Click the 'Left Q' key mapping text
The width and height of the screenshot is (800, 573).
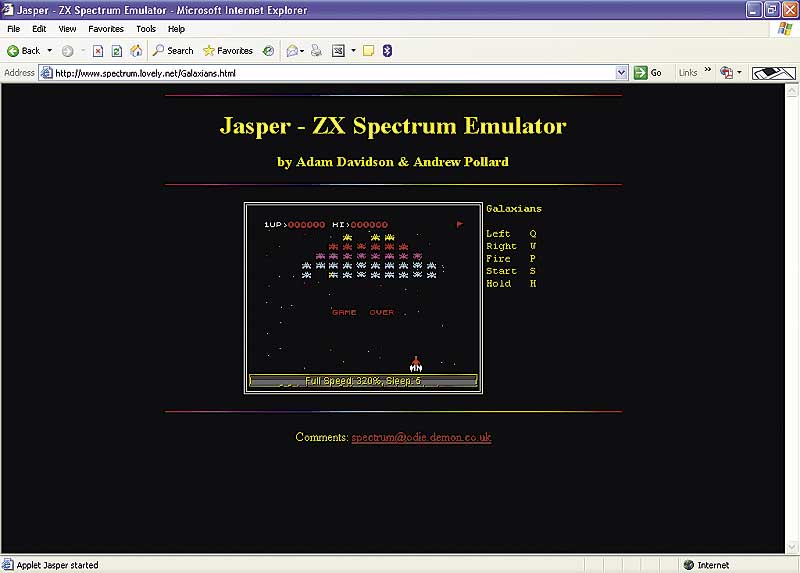coord(511,233)
